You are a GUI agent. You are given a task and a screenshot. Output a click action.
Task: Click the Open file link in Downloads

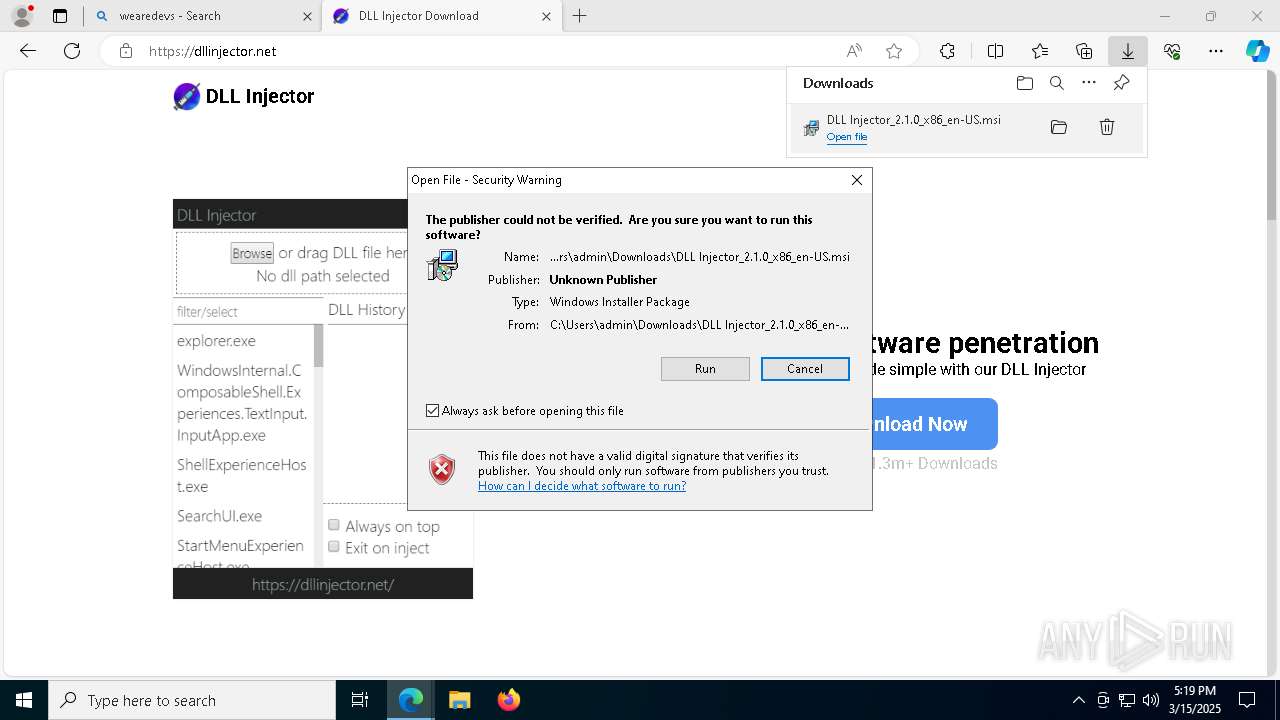[847, 137]
